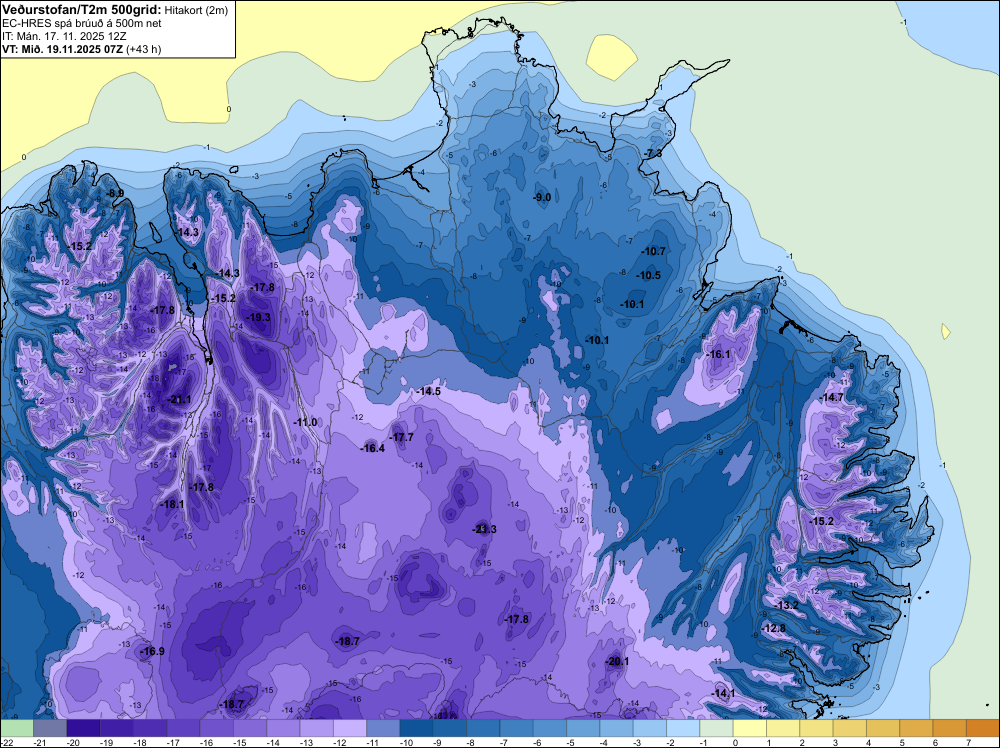The image size is (1000, 748).
Task: Pick the light lavender -12 legend swatch
Action: click(x=349, y=728)
